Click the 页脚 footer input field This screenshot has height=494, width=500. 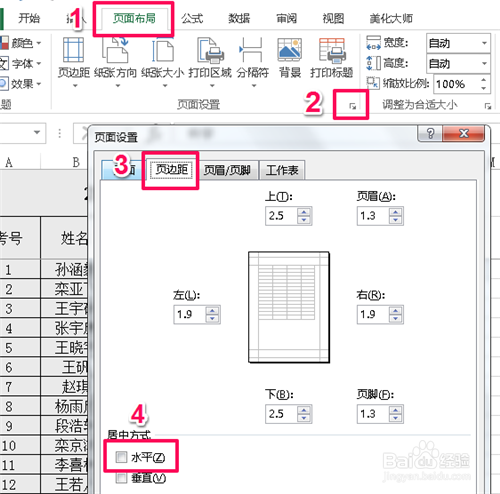pyautogui.click(x=373, y=414)
